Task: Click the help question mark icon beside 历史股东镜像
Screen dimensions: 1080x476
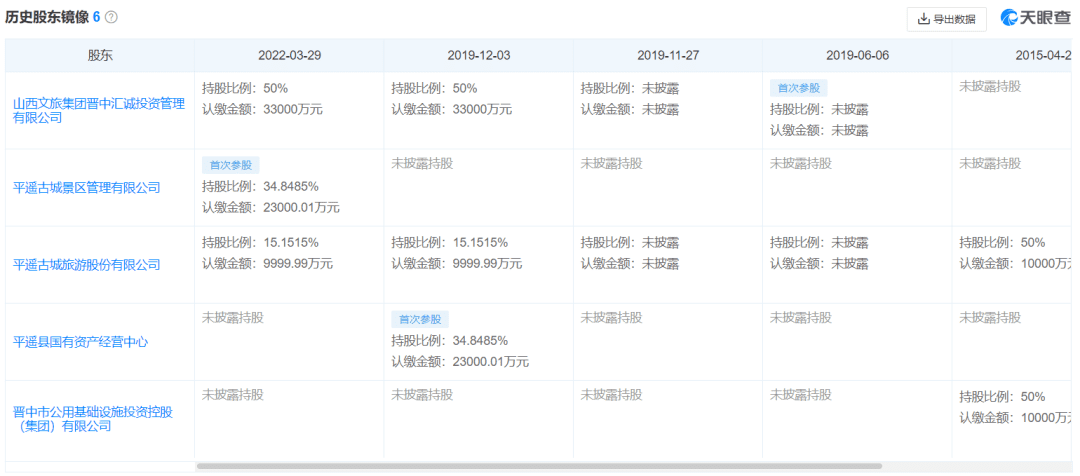Action: click(x=111, y=17)
